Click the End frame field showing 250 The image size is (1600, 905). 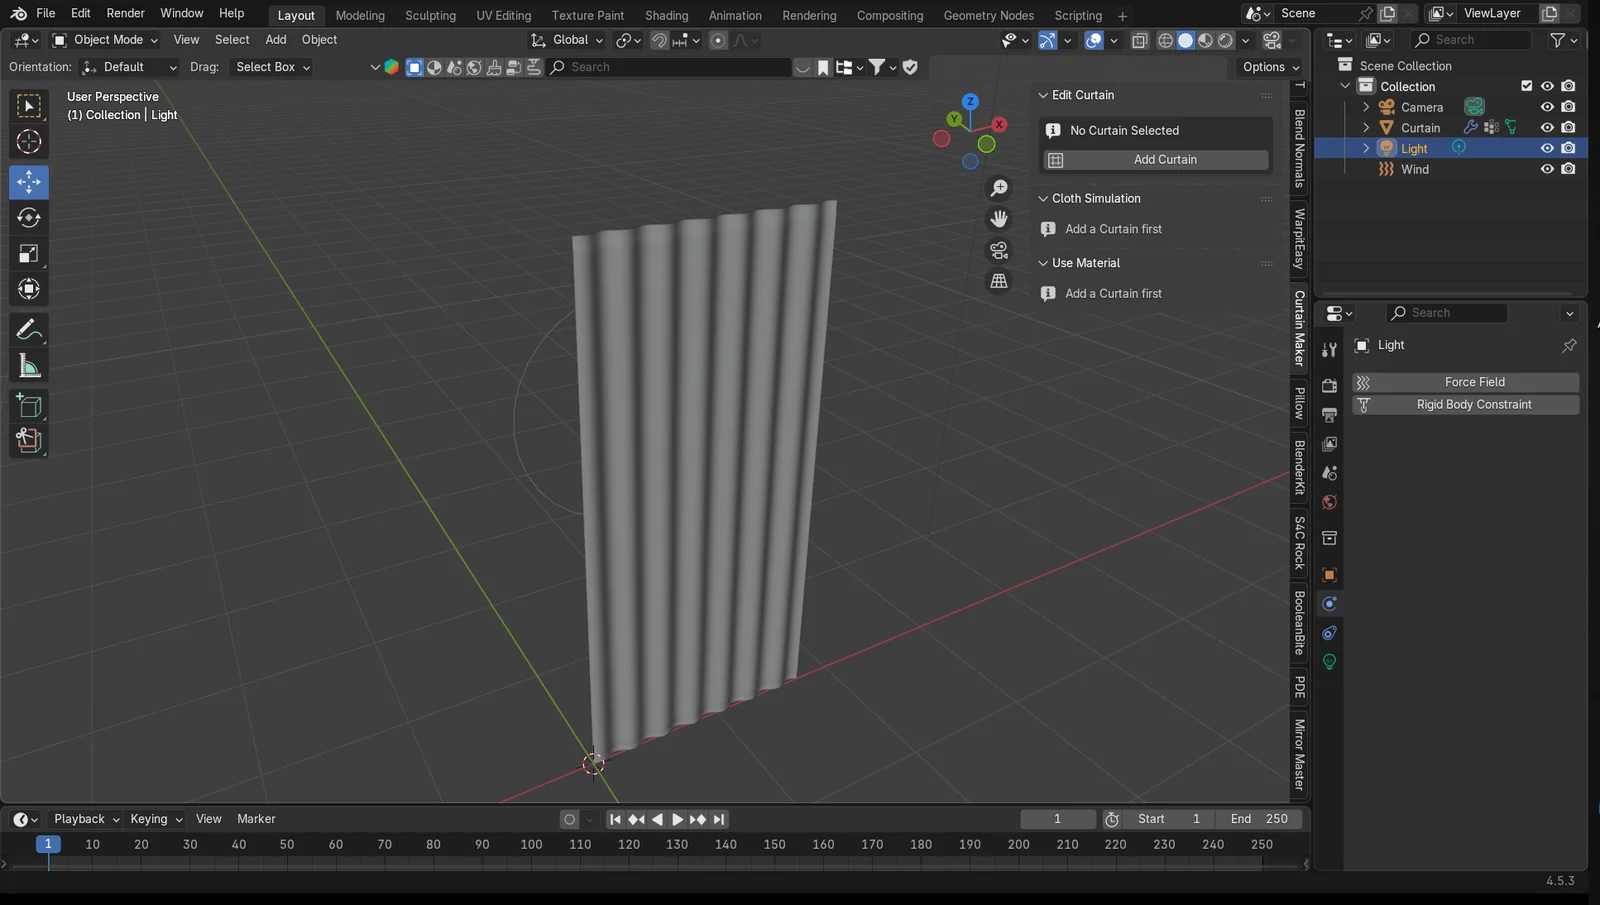pos(1260,819)
